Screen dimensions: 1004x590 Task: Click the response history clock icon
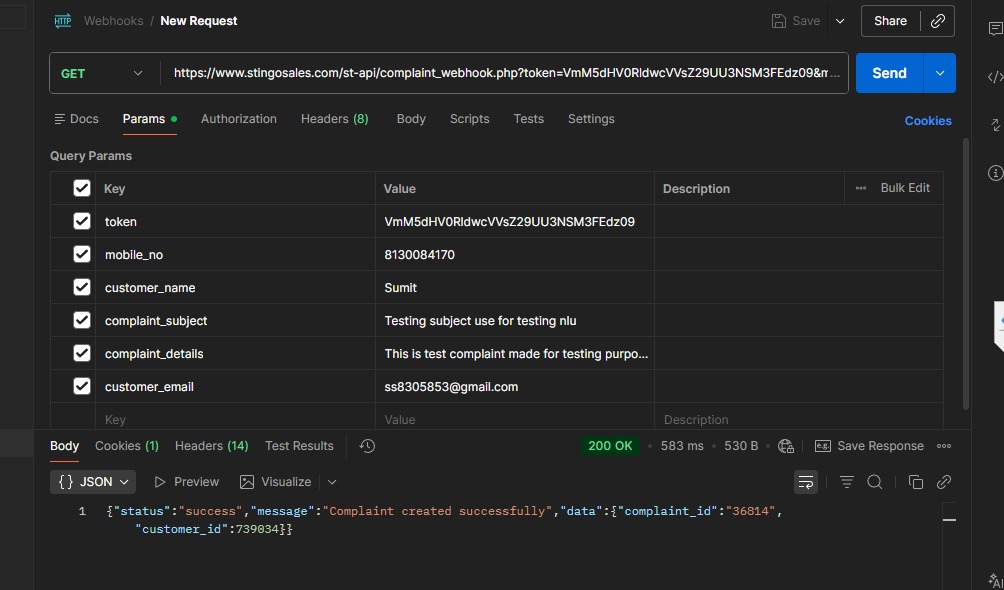[367, 446]
